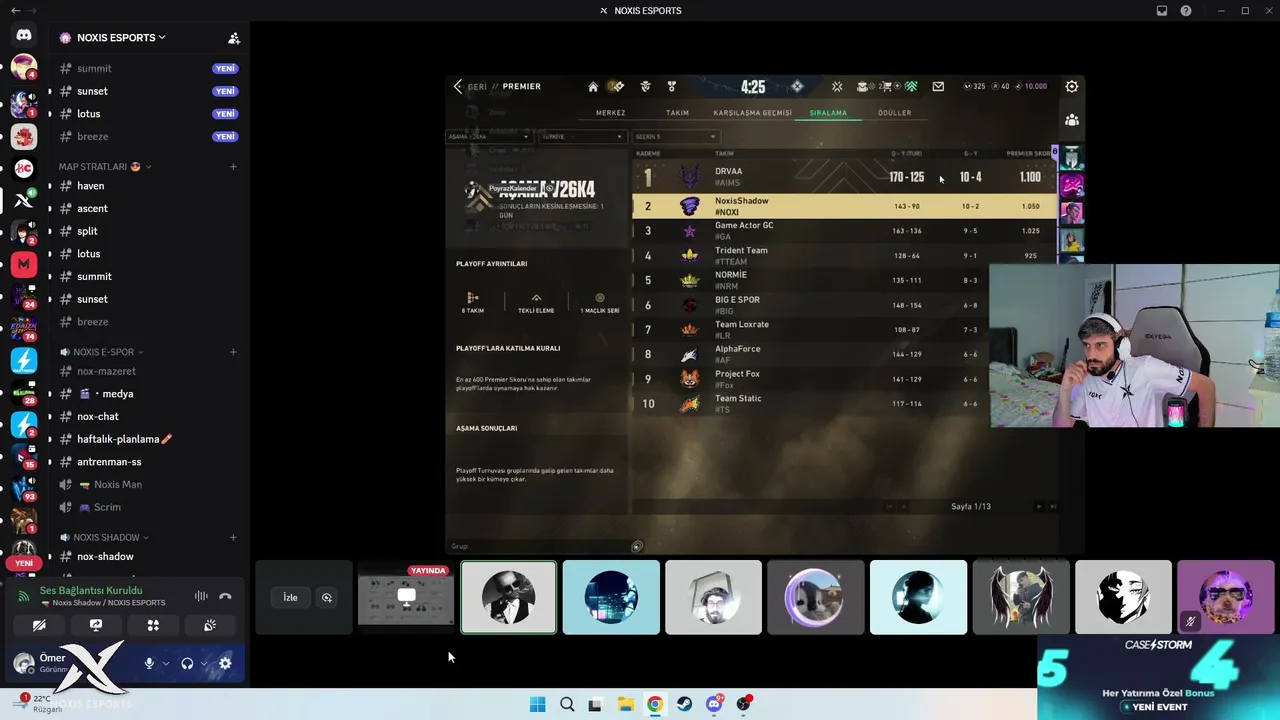The width and height of the screenshot is (1280, 720).
Task: Select the green-outlined speaking participant tile
Action: pyautogui.click(x=508, y=597)
